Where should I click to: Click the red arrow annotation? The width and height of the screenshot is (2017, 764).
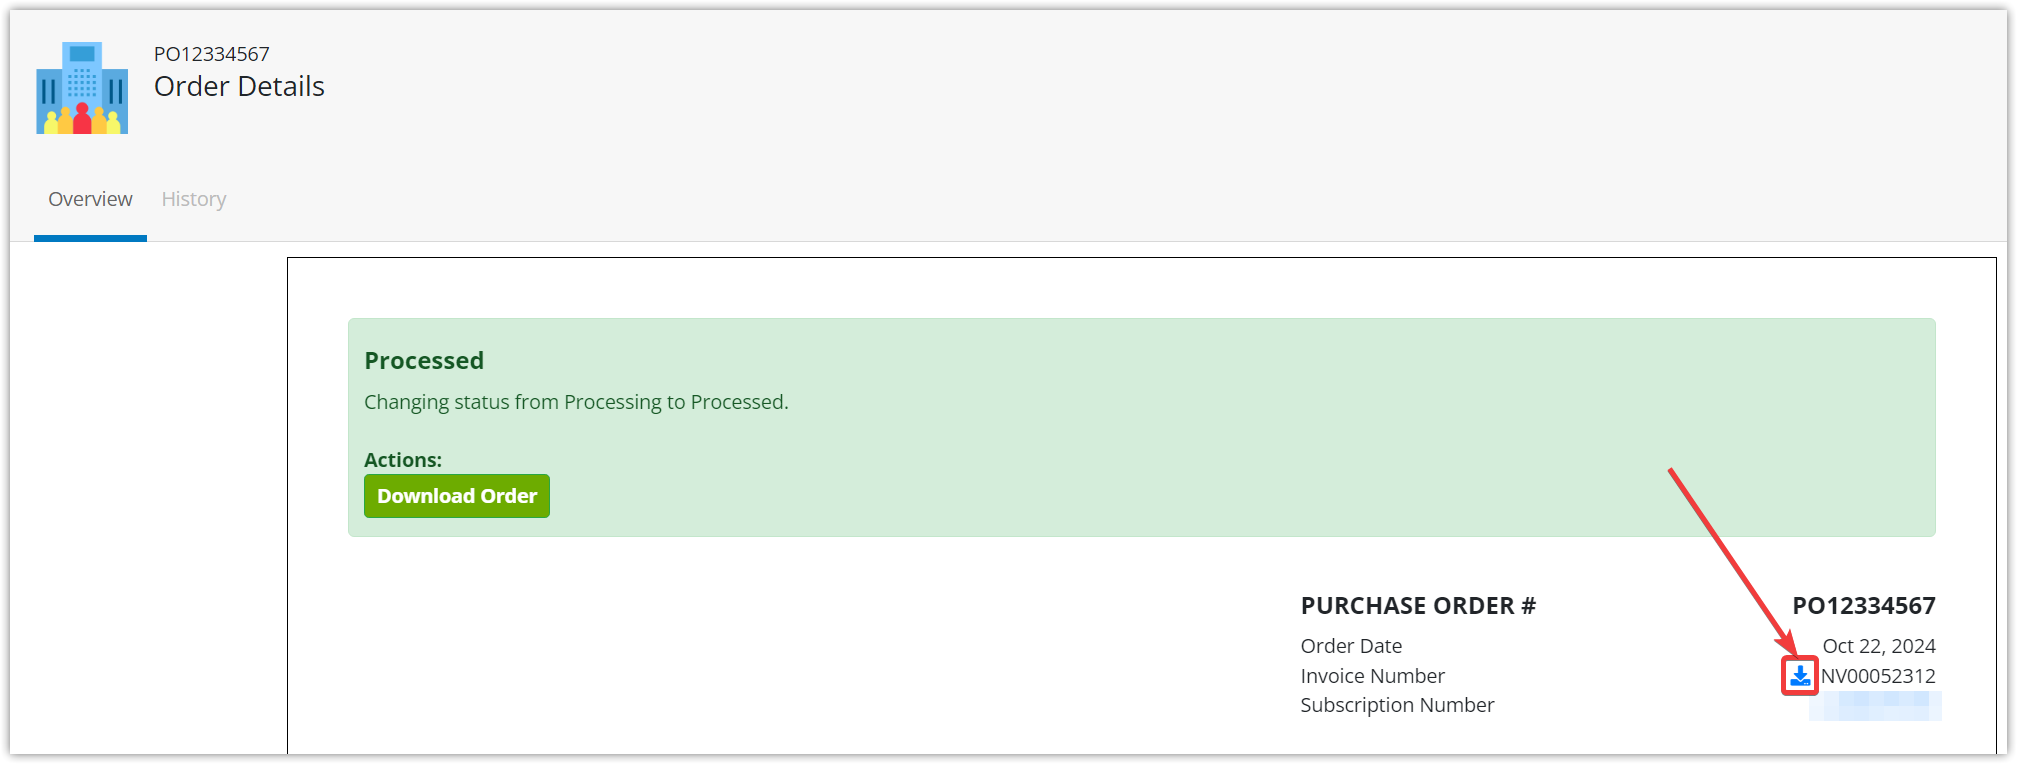(x=1732, y=560)
